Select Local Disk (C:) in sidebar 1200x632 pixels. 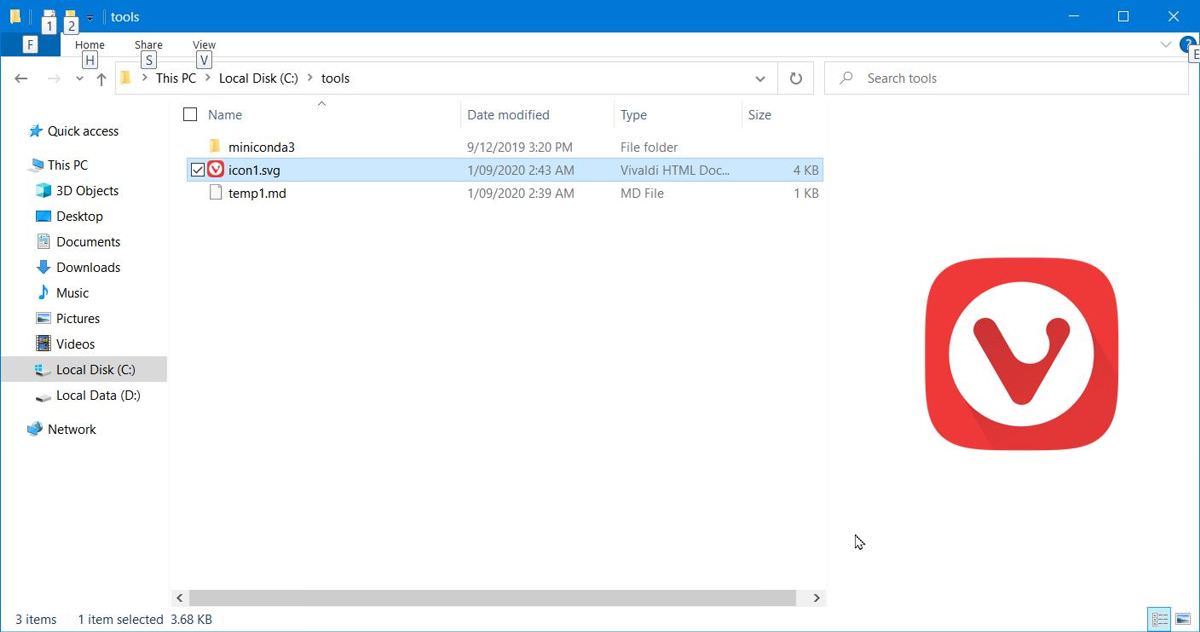pyautogui.click(x=95, y=370)
